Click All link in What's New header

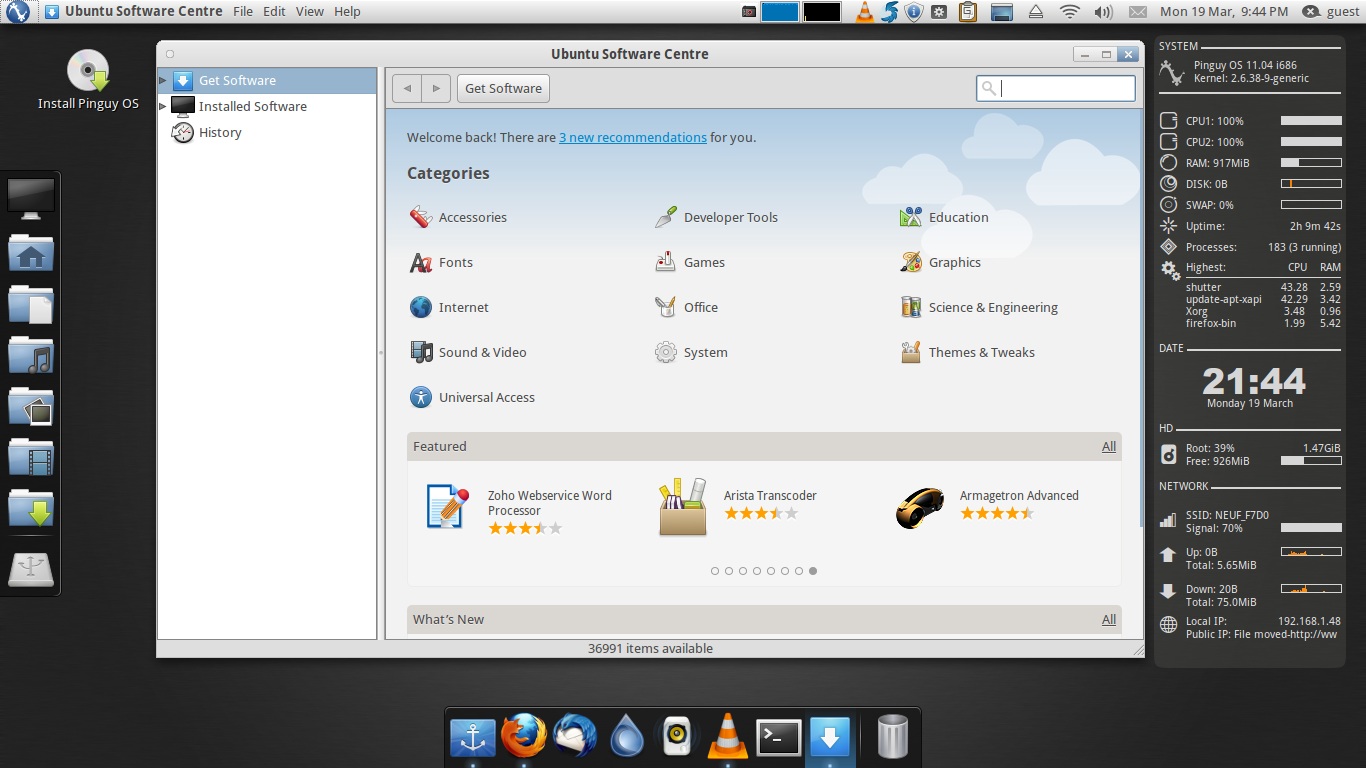pyautogui.click(x=1109, y=619)
